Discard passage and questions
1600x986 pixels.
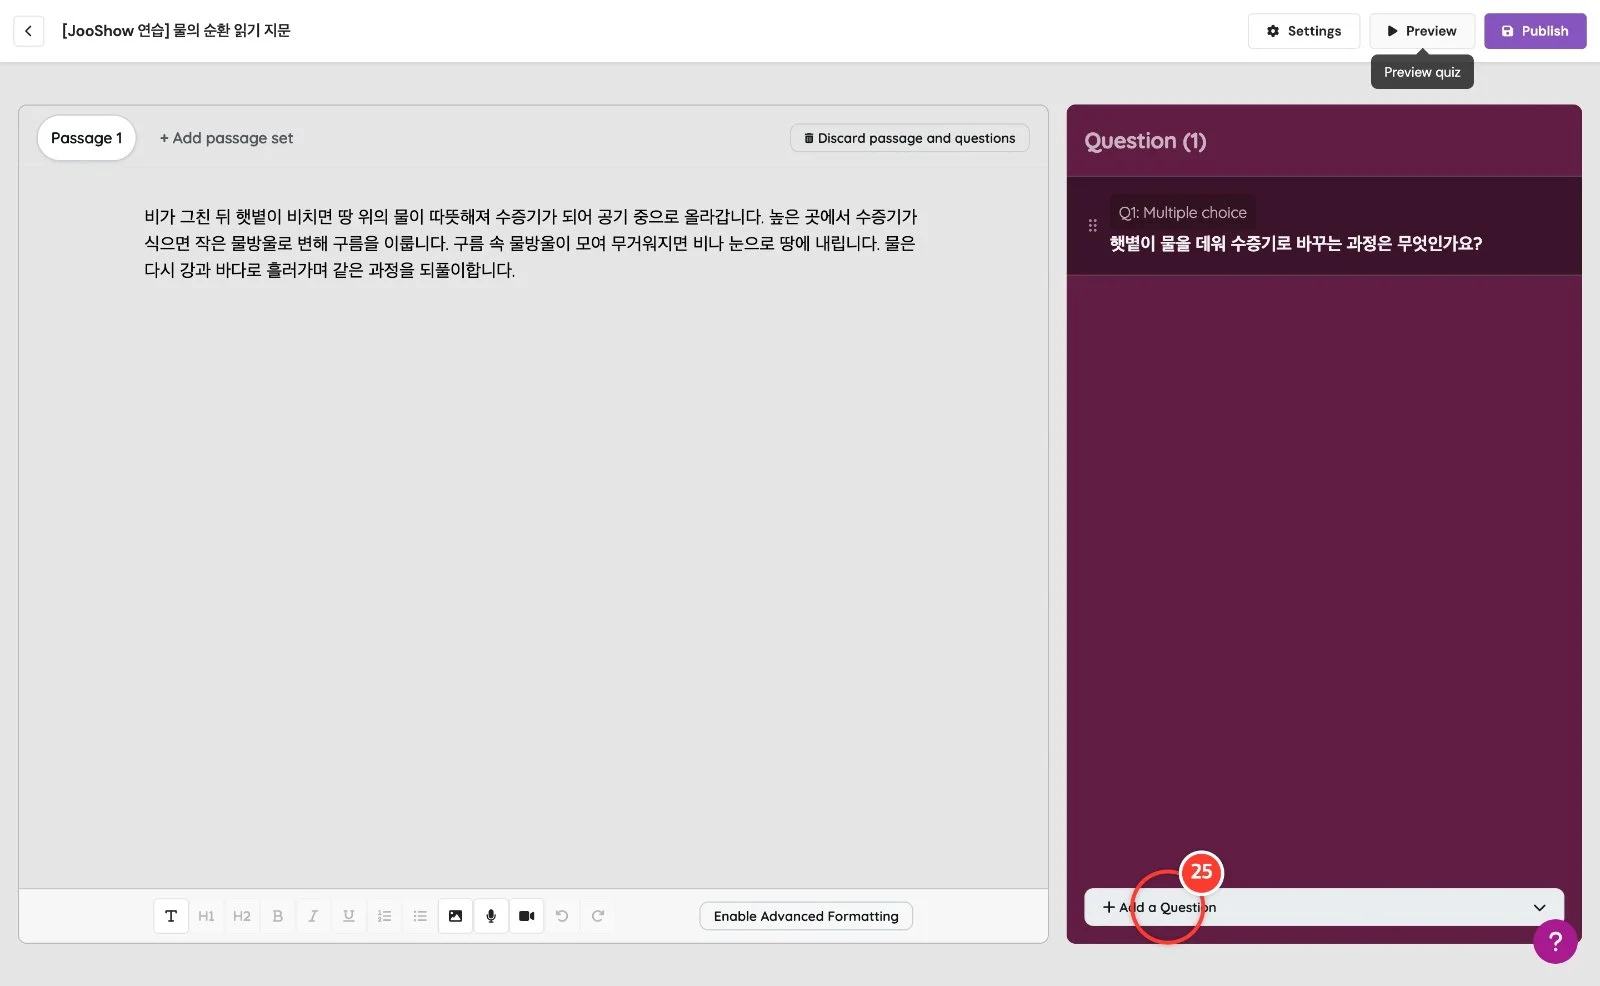[910, 138]
